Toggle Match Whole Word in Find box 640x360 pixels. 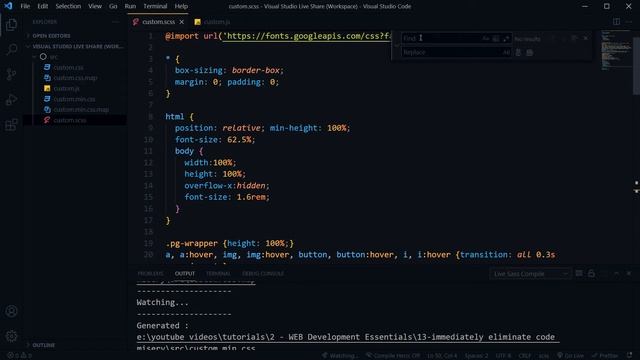pyautogui.click(x=496, y=38)
